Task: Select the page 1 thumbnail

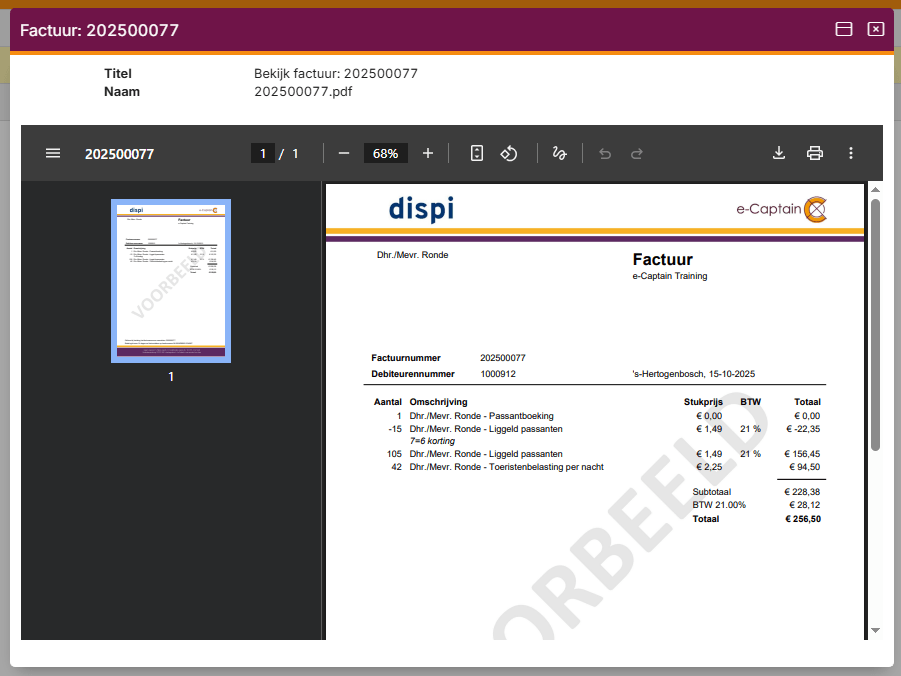Action: 171,281
